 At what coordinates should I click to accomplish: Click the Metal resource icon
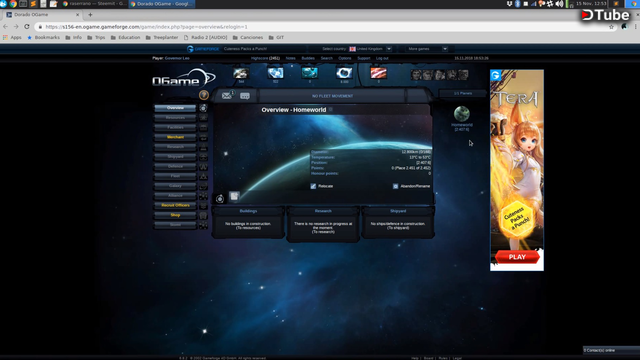(x=241, y=73)
